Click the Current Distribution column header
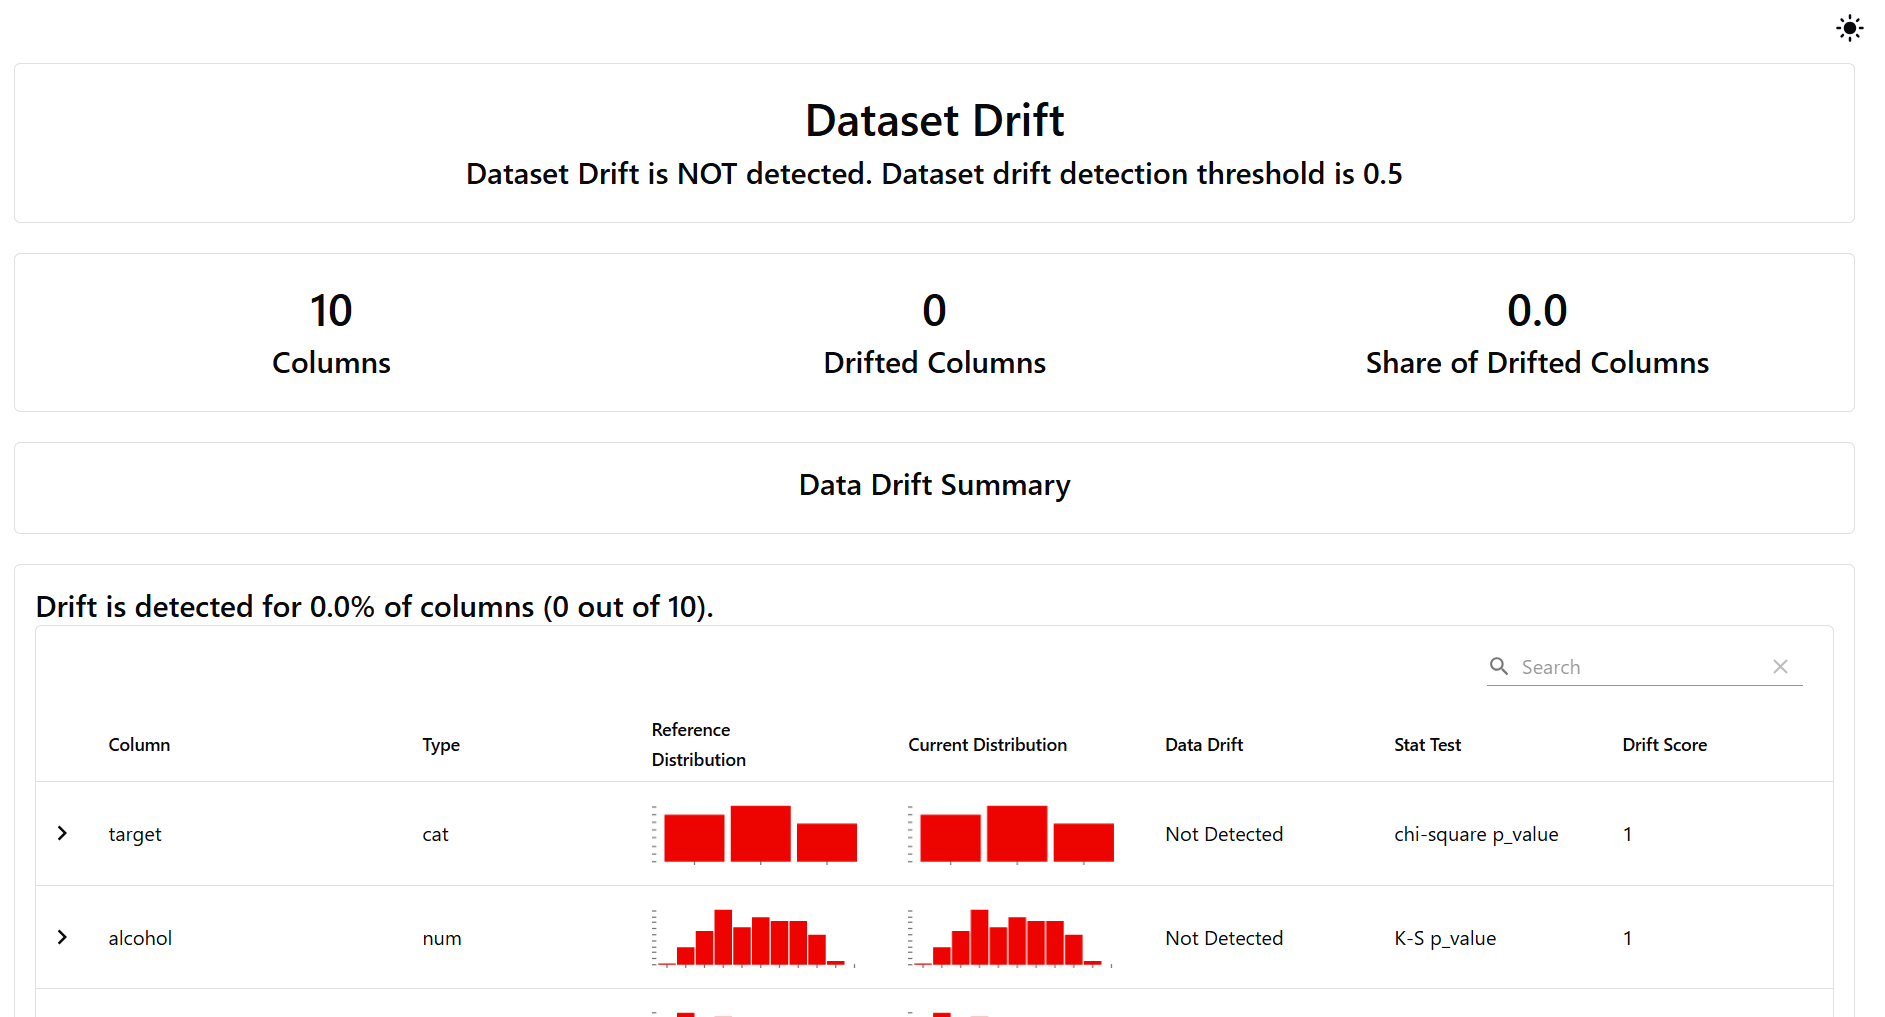This screenshot has width=1885, height=1017. click(x=987, y=745)
